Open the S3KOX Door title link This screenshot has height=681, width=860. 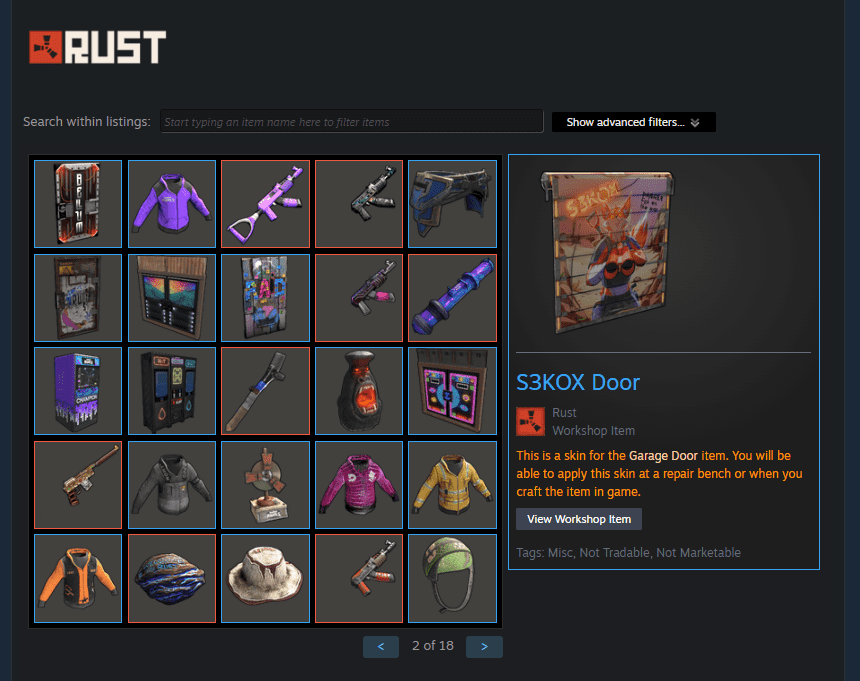point(578,382)
